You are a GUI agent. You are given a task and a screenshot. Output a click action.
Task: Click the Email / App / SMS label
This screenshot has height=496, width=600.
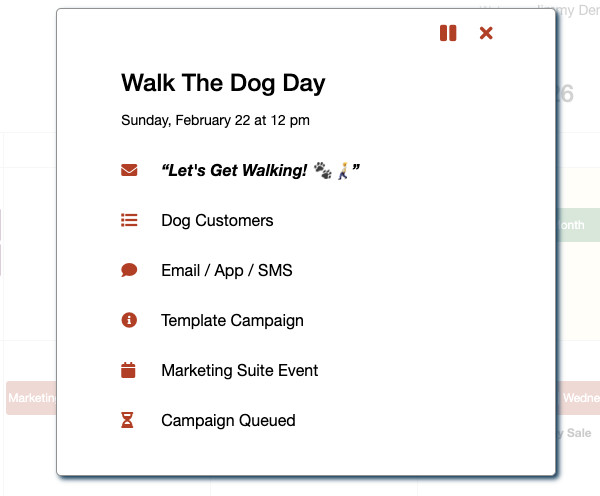(x=226, y=270)
